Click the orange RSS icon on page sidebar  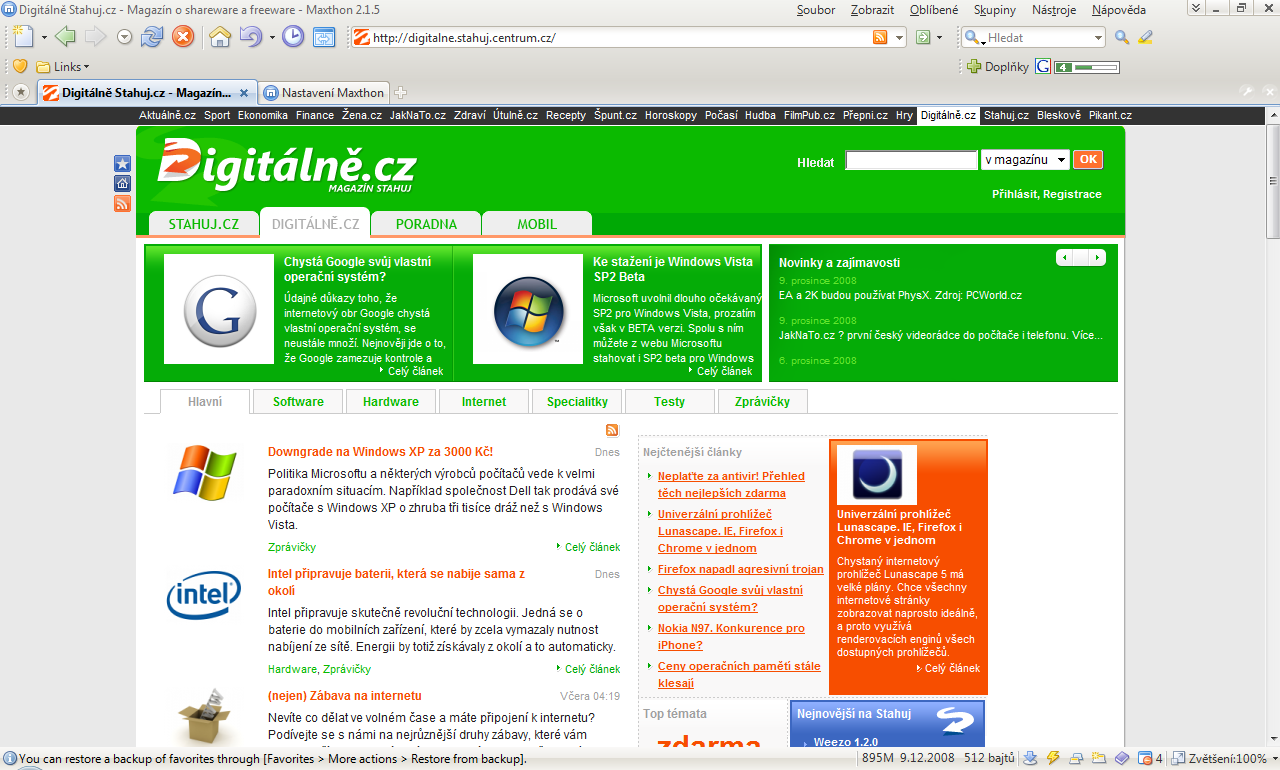click(123, 203)
